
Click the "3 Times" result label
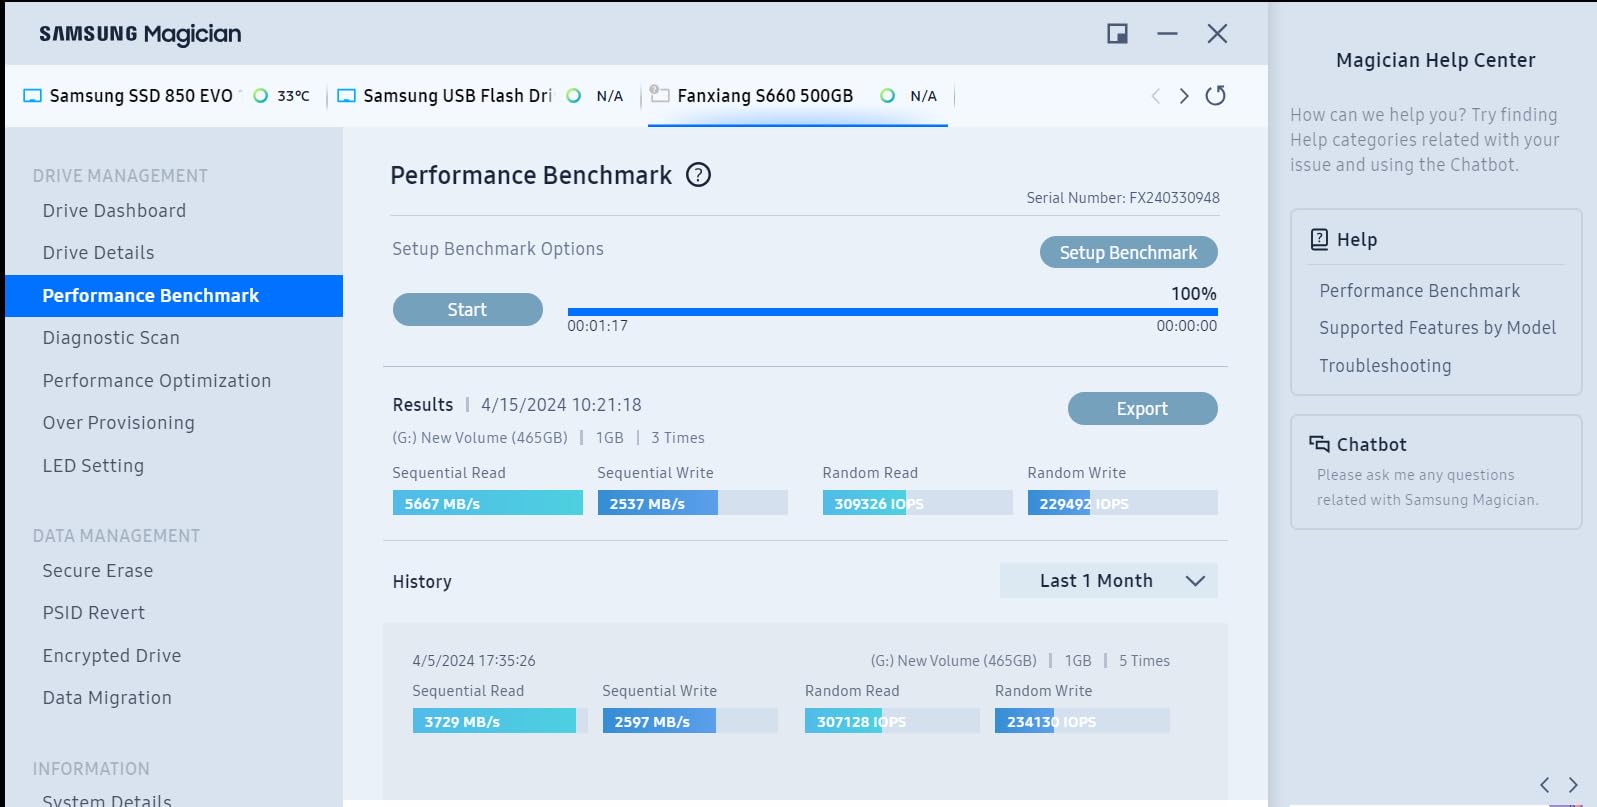[x=678, y=438]
